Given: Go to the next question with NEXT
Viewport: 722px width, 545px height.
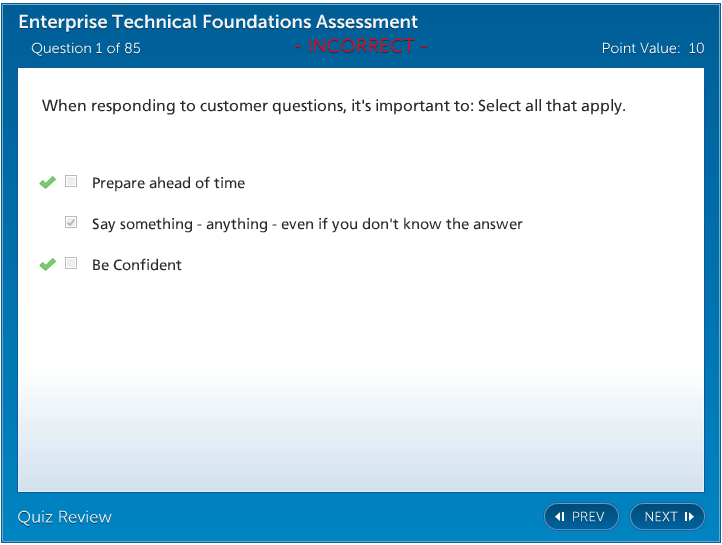Looking at the screenshot, I should 668,517.
